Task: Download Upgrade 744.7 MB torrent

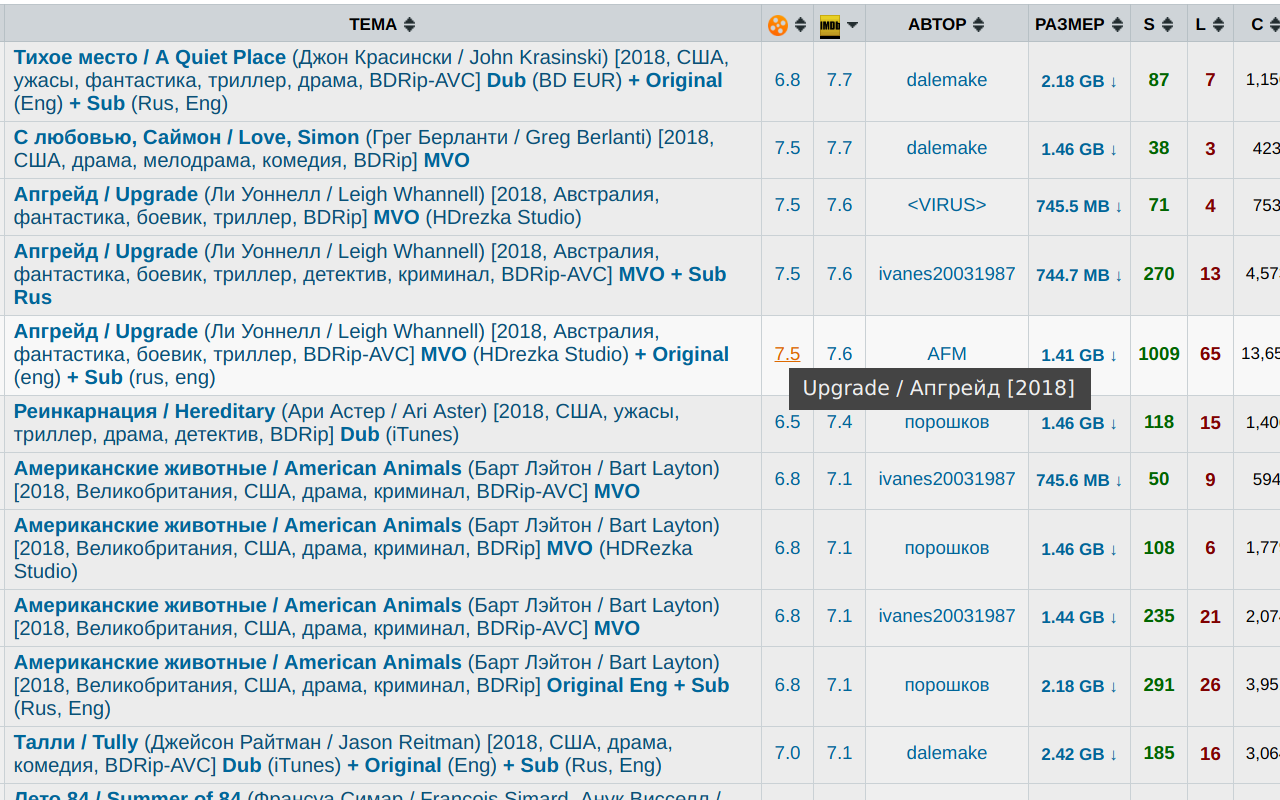Action: click(x=1079, y=275)
